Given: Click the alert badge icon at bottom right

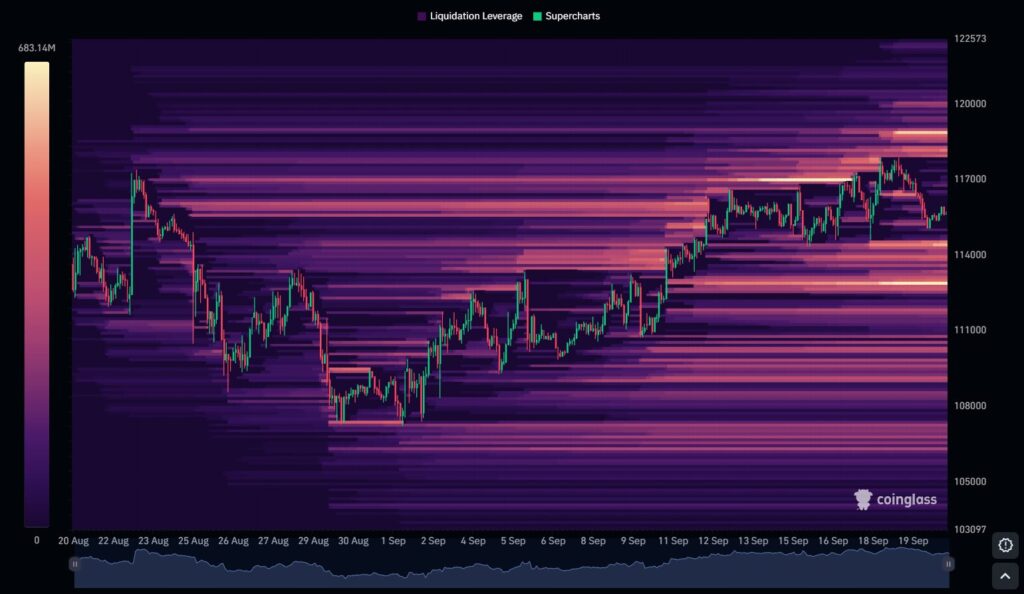Looking at the screenshot, I should [1005, 545].
